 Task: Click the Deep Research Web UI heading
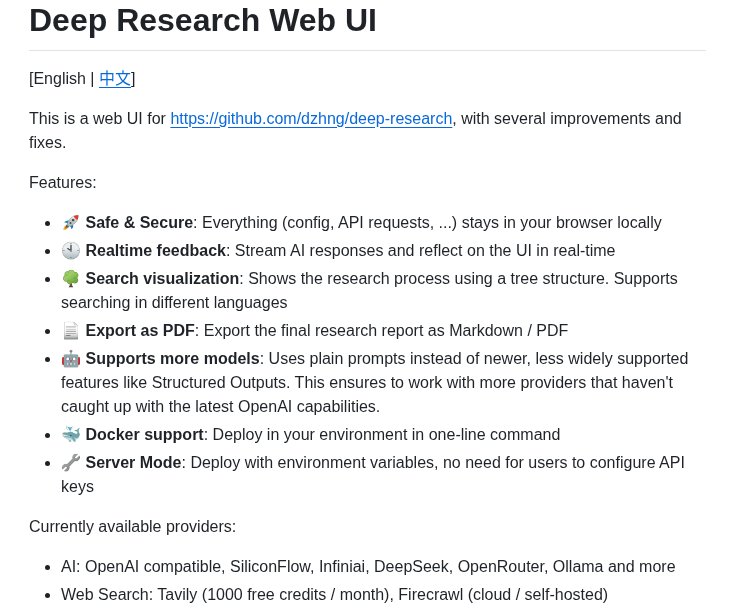(x=202, y=21)
